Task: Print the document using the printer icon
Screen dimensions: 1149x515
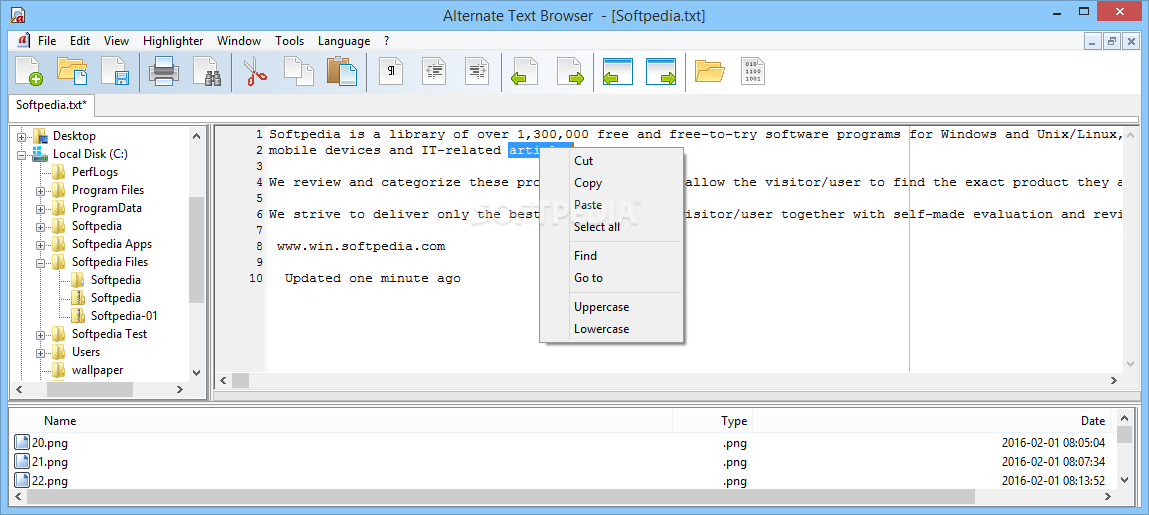Action: coord(163,72)
